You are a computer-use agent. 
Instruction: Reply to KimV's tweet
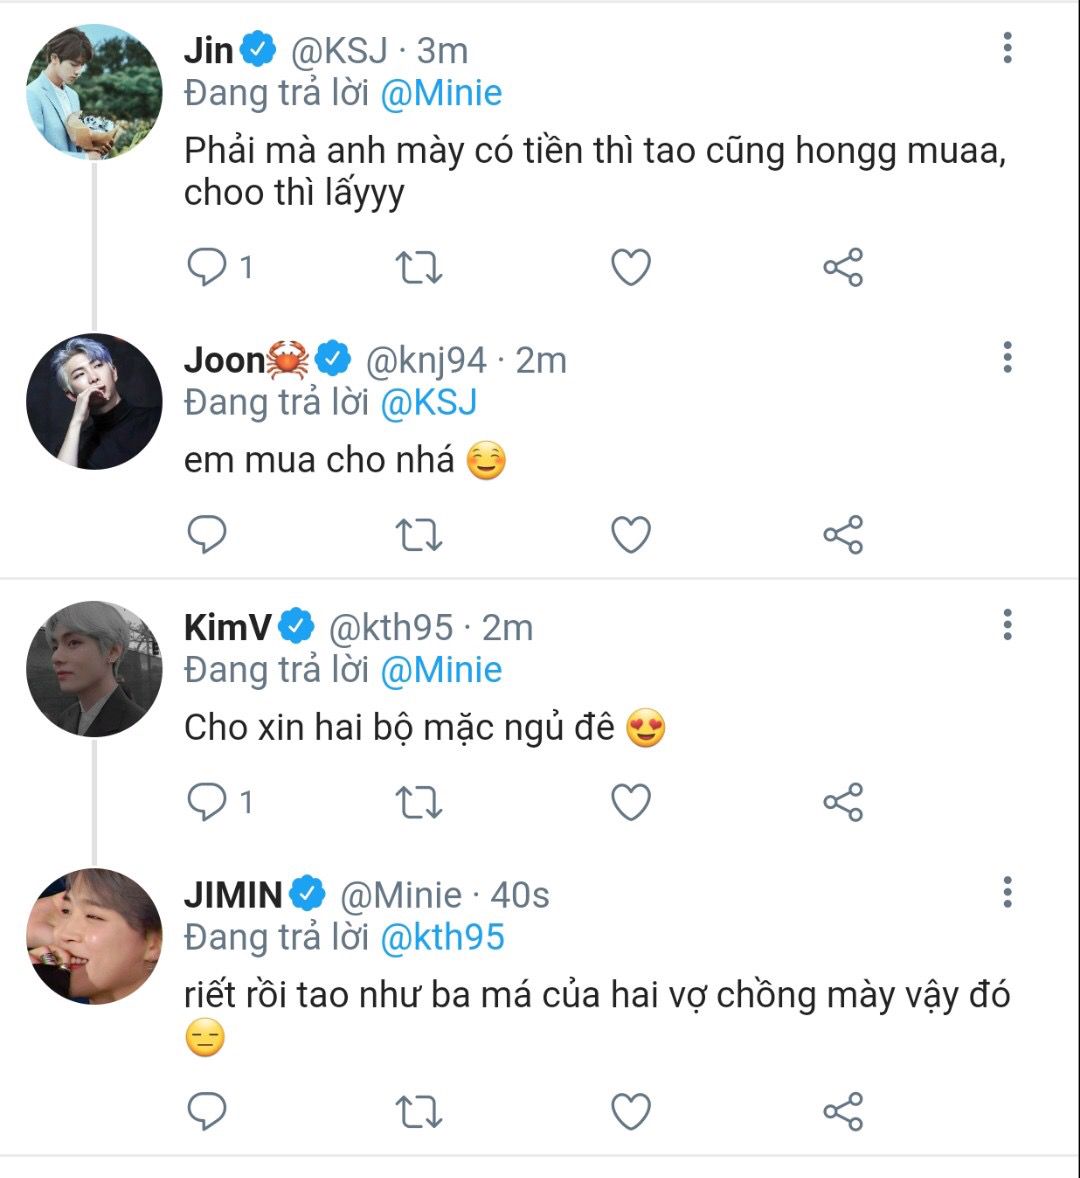click(208, 802)
